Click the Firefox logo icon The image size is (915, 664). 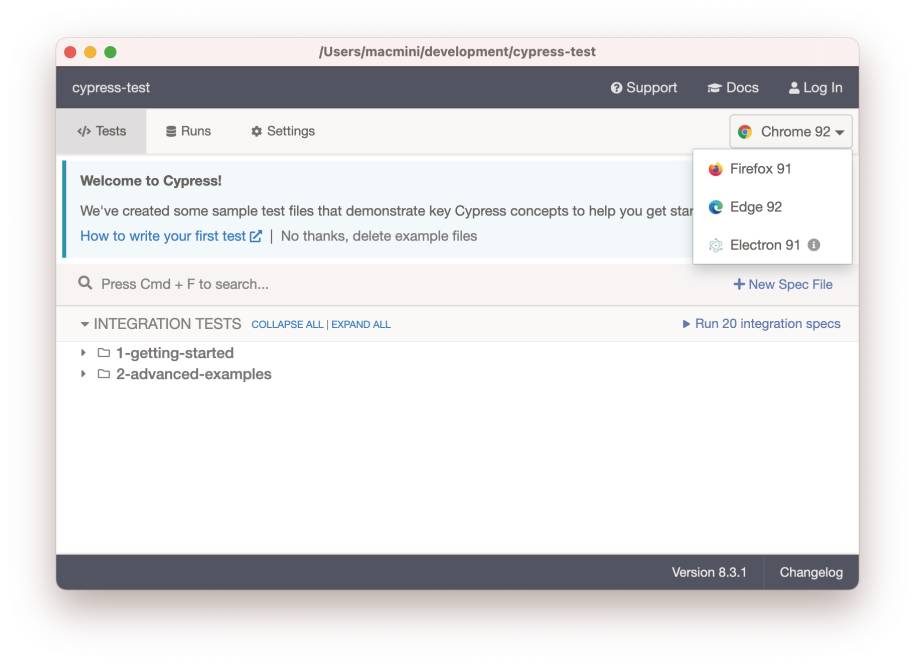click(x=715, y=169)
